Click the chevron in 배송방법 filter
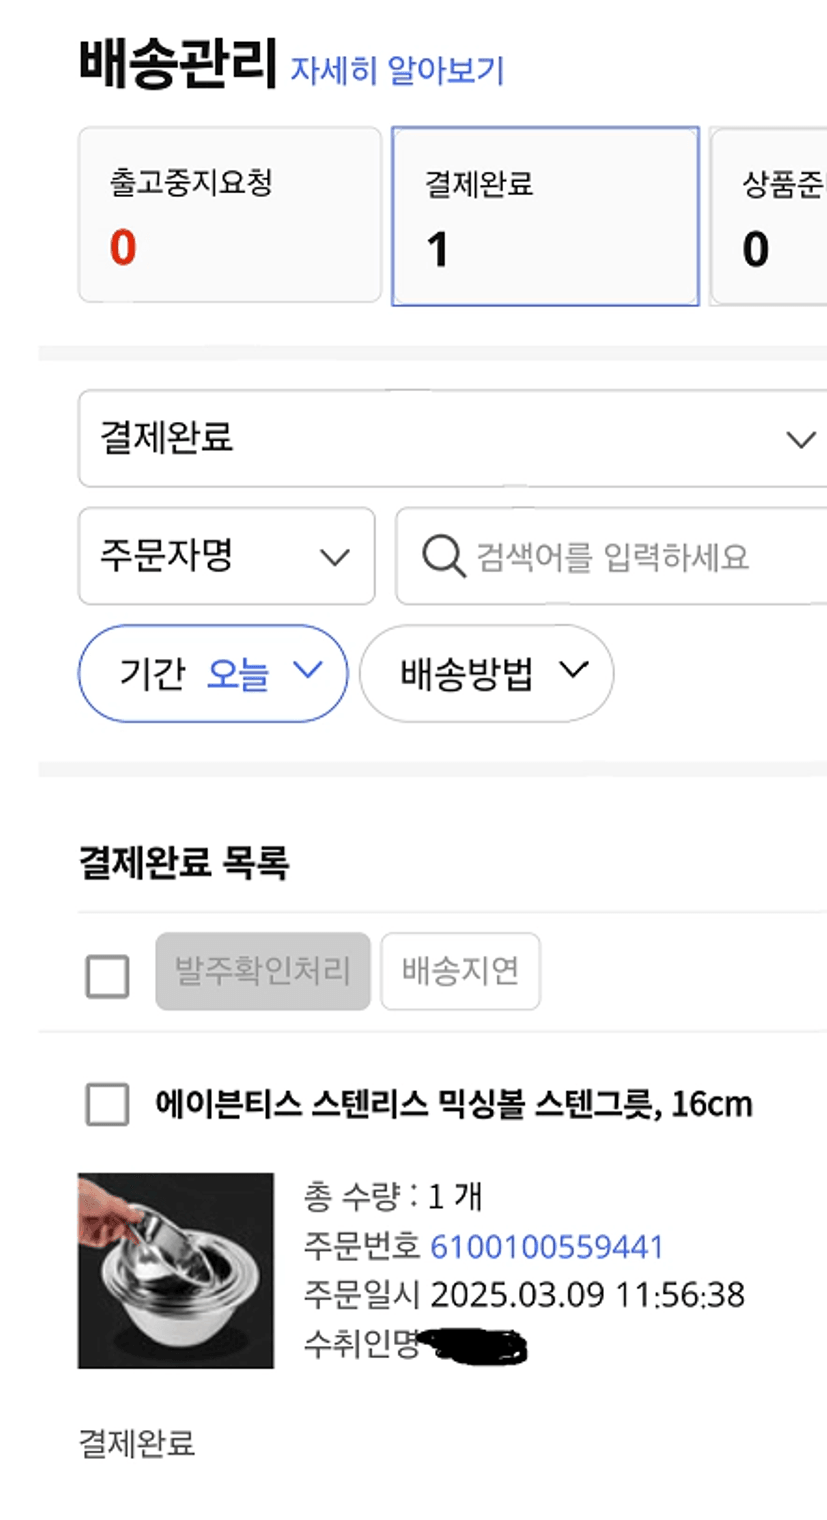827x1520 pixels. click(574, 671)
